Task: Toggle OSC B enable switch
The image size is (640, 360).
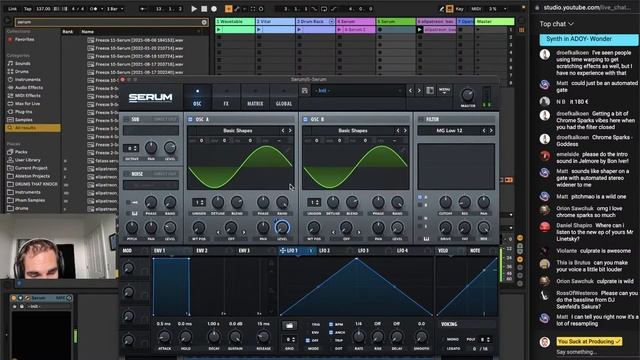Action: pos(305,119)
